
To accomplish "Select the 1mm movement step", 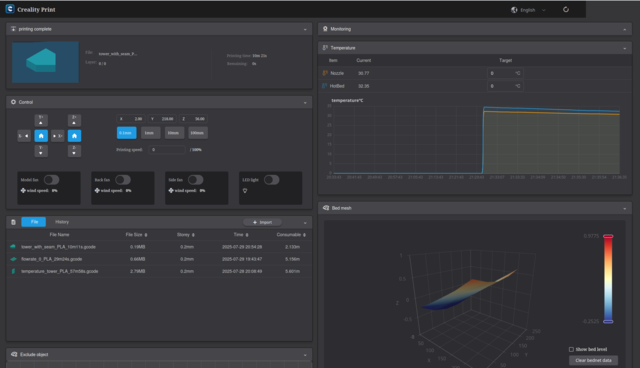I will click(150, 133).
